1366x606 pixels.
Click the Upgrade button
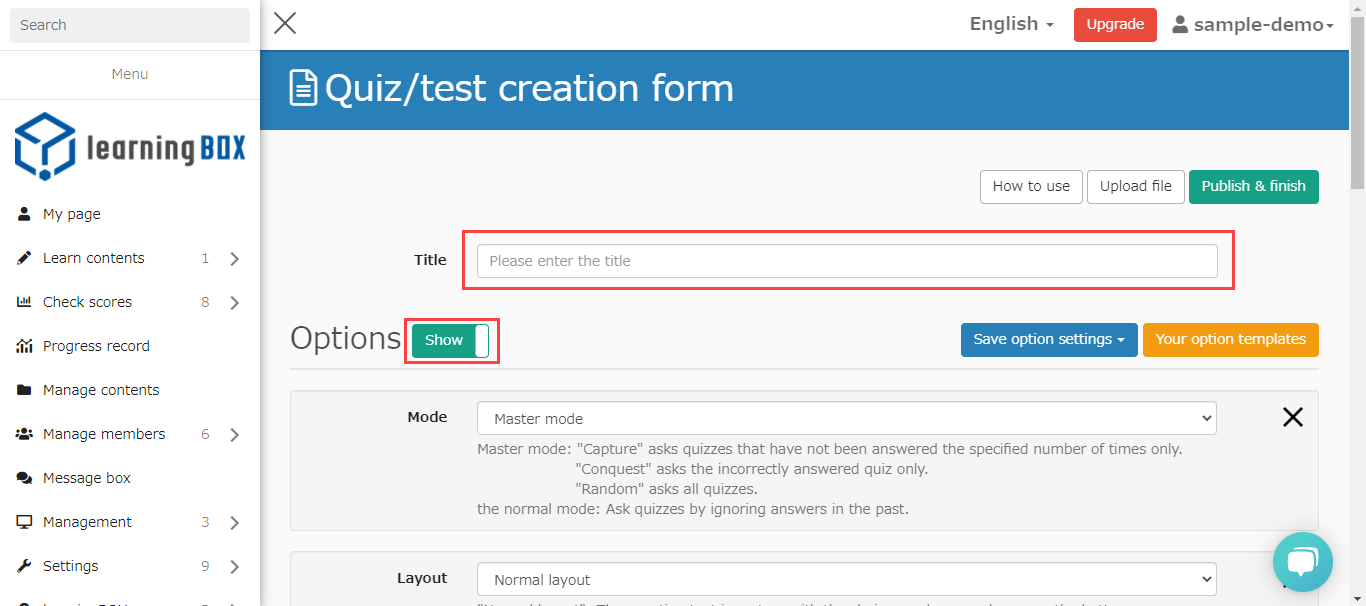click(x=1115, y=25)
